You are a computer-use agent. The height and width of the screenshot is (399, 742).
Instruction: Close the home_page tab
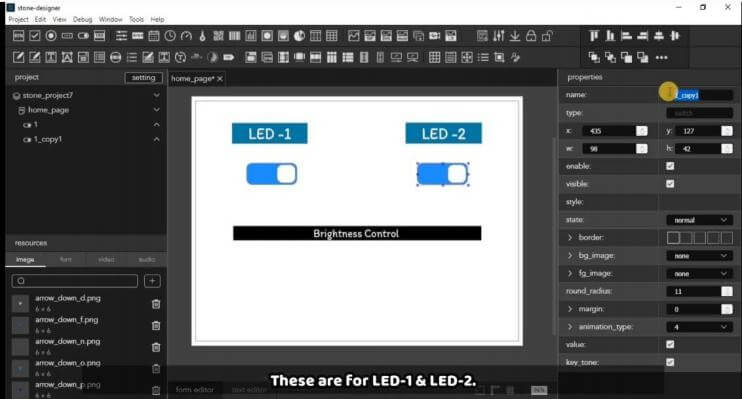pyautogui.click(x=220, y=79)
